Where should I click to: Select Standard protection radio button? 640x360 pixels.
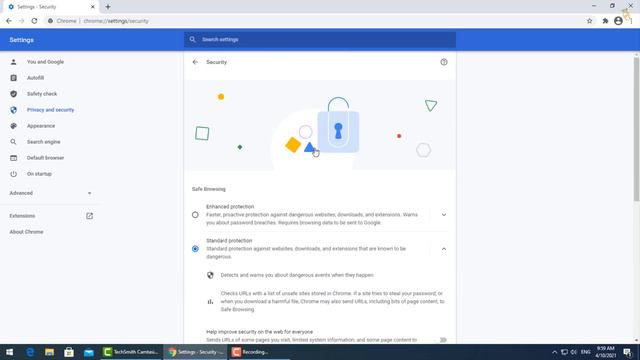(x=195, y=249)
